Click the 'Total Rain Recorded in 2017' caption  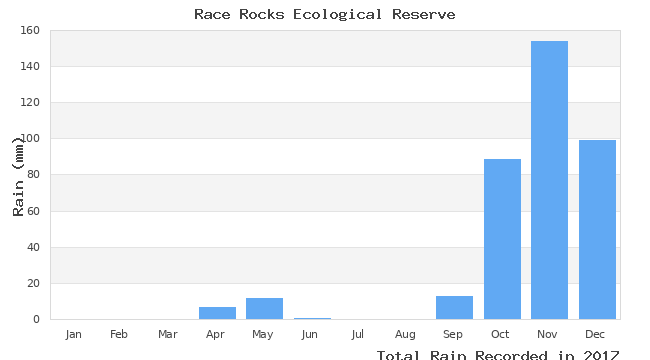click(x=497, y=355)
